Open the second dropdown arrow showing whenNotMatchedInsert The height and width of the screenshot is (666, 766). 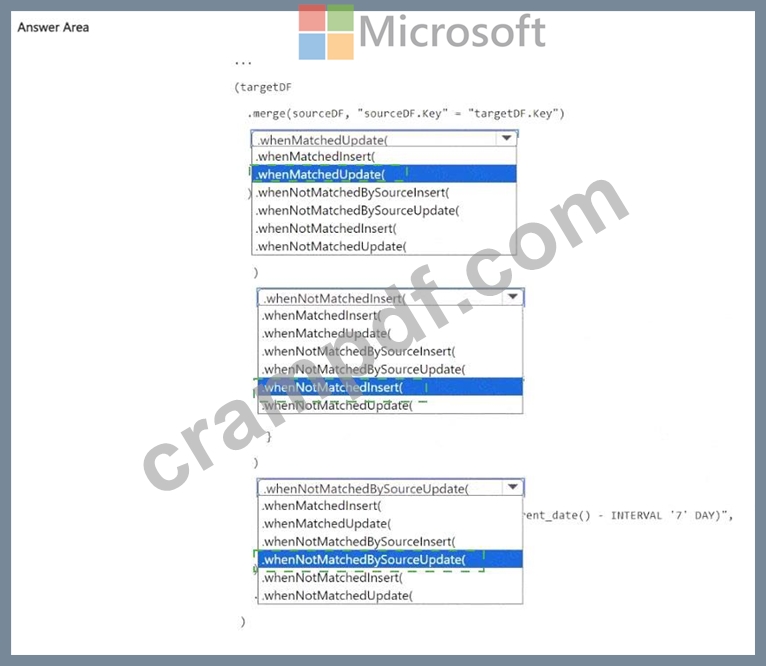coord(512,297)
